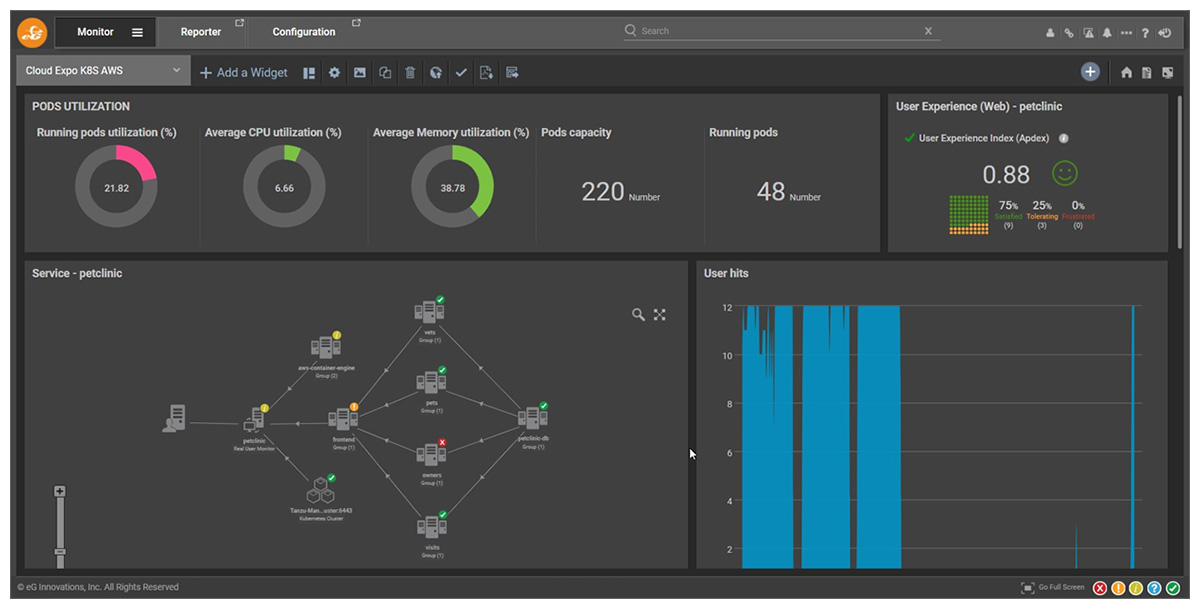Expand the Cloud Expo K8S AWS dropdown
Screen dimensions: 1200x609
(105, 71)
